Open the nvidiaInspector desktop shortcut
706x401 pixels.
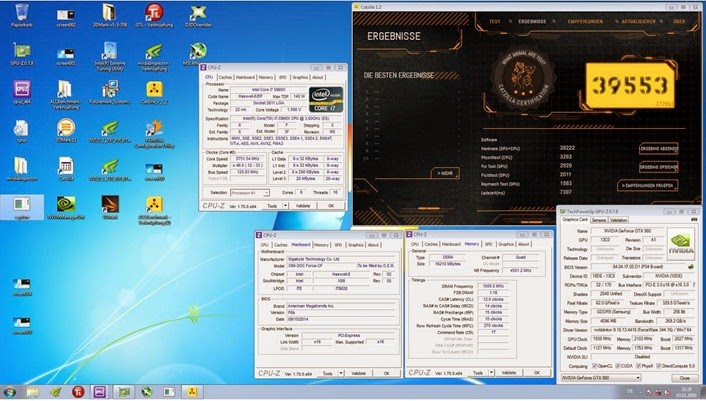pyautogui.click(x=154, y=50)
